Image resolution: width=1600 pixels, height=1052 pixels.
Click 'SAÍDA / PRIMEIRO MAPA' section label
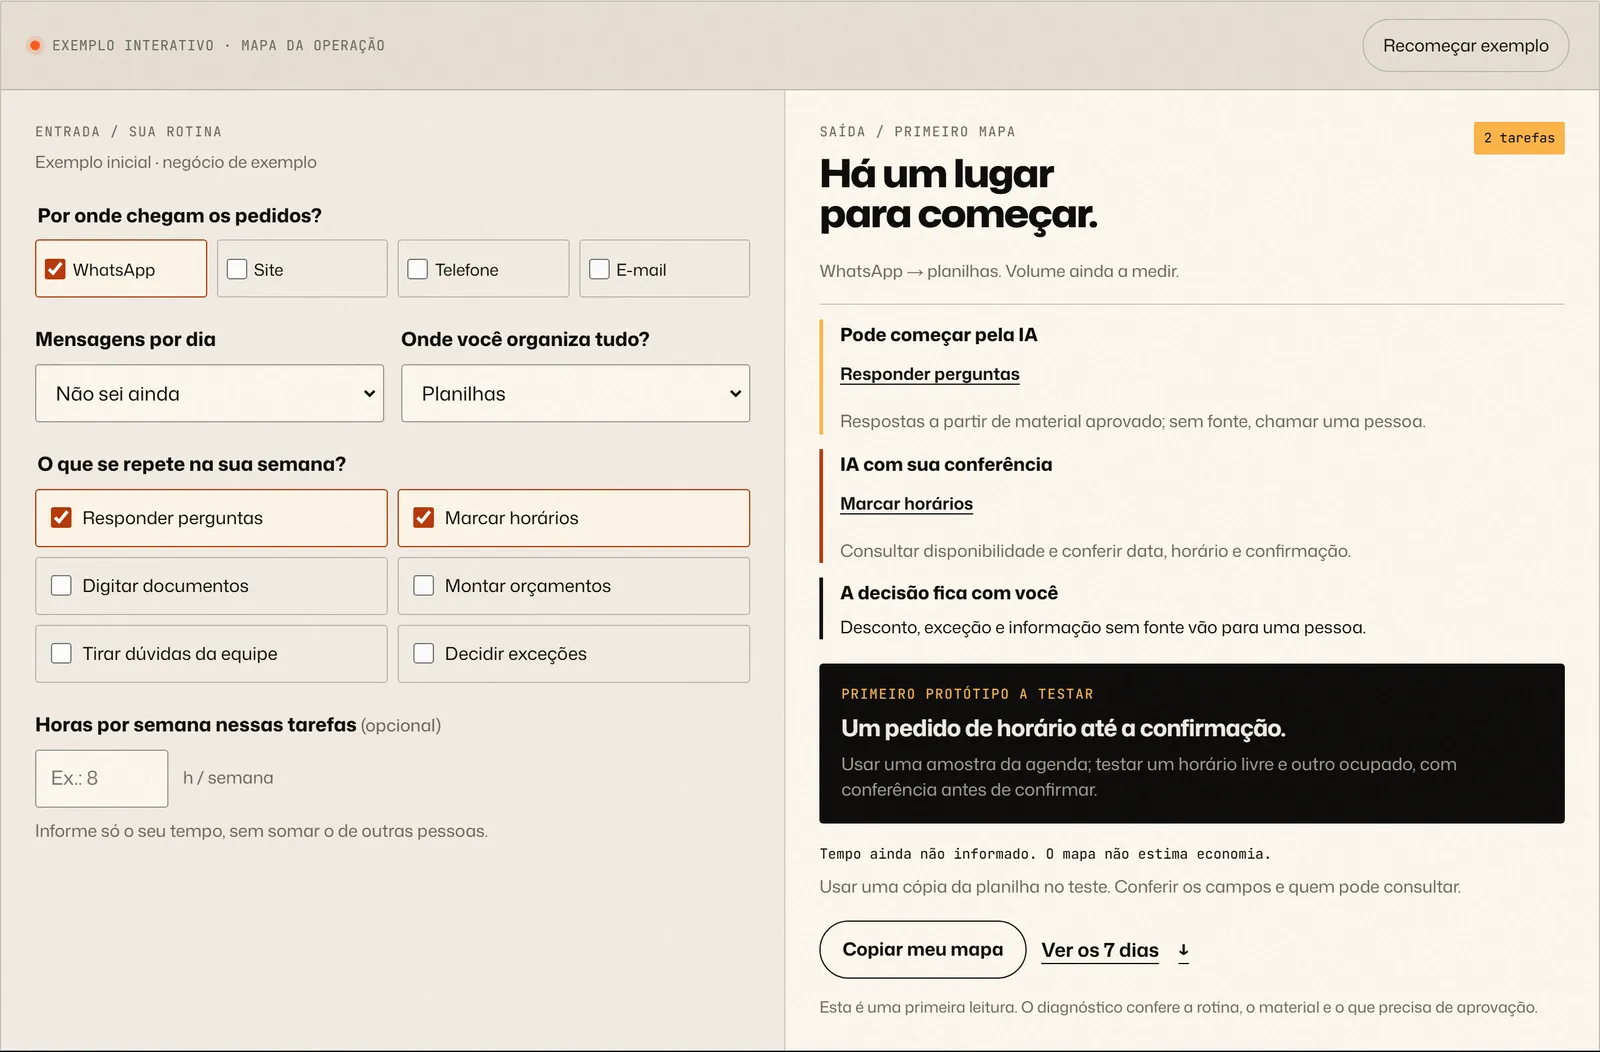(917, 131)
